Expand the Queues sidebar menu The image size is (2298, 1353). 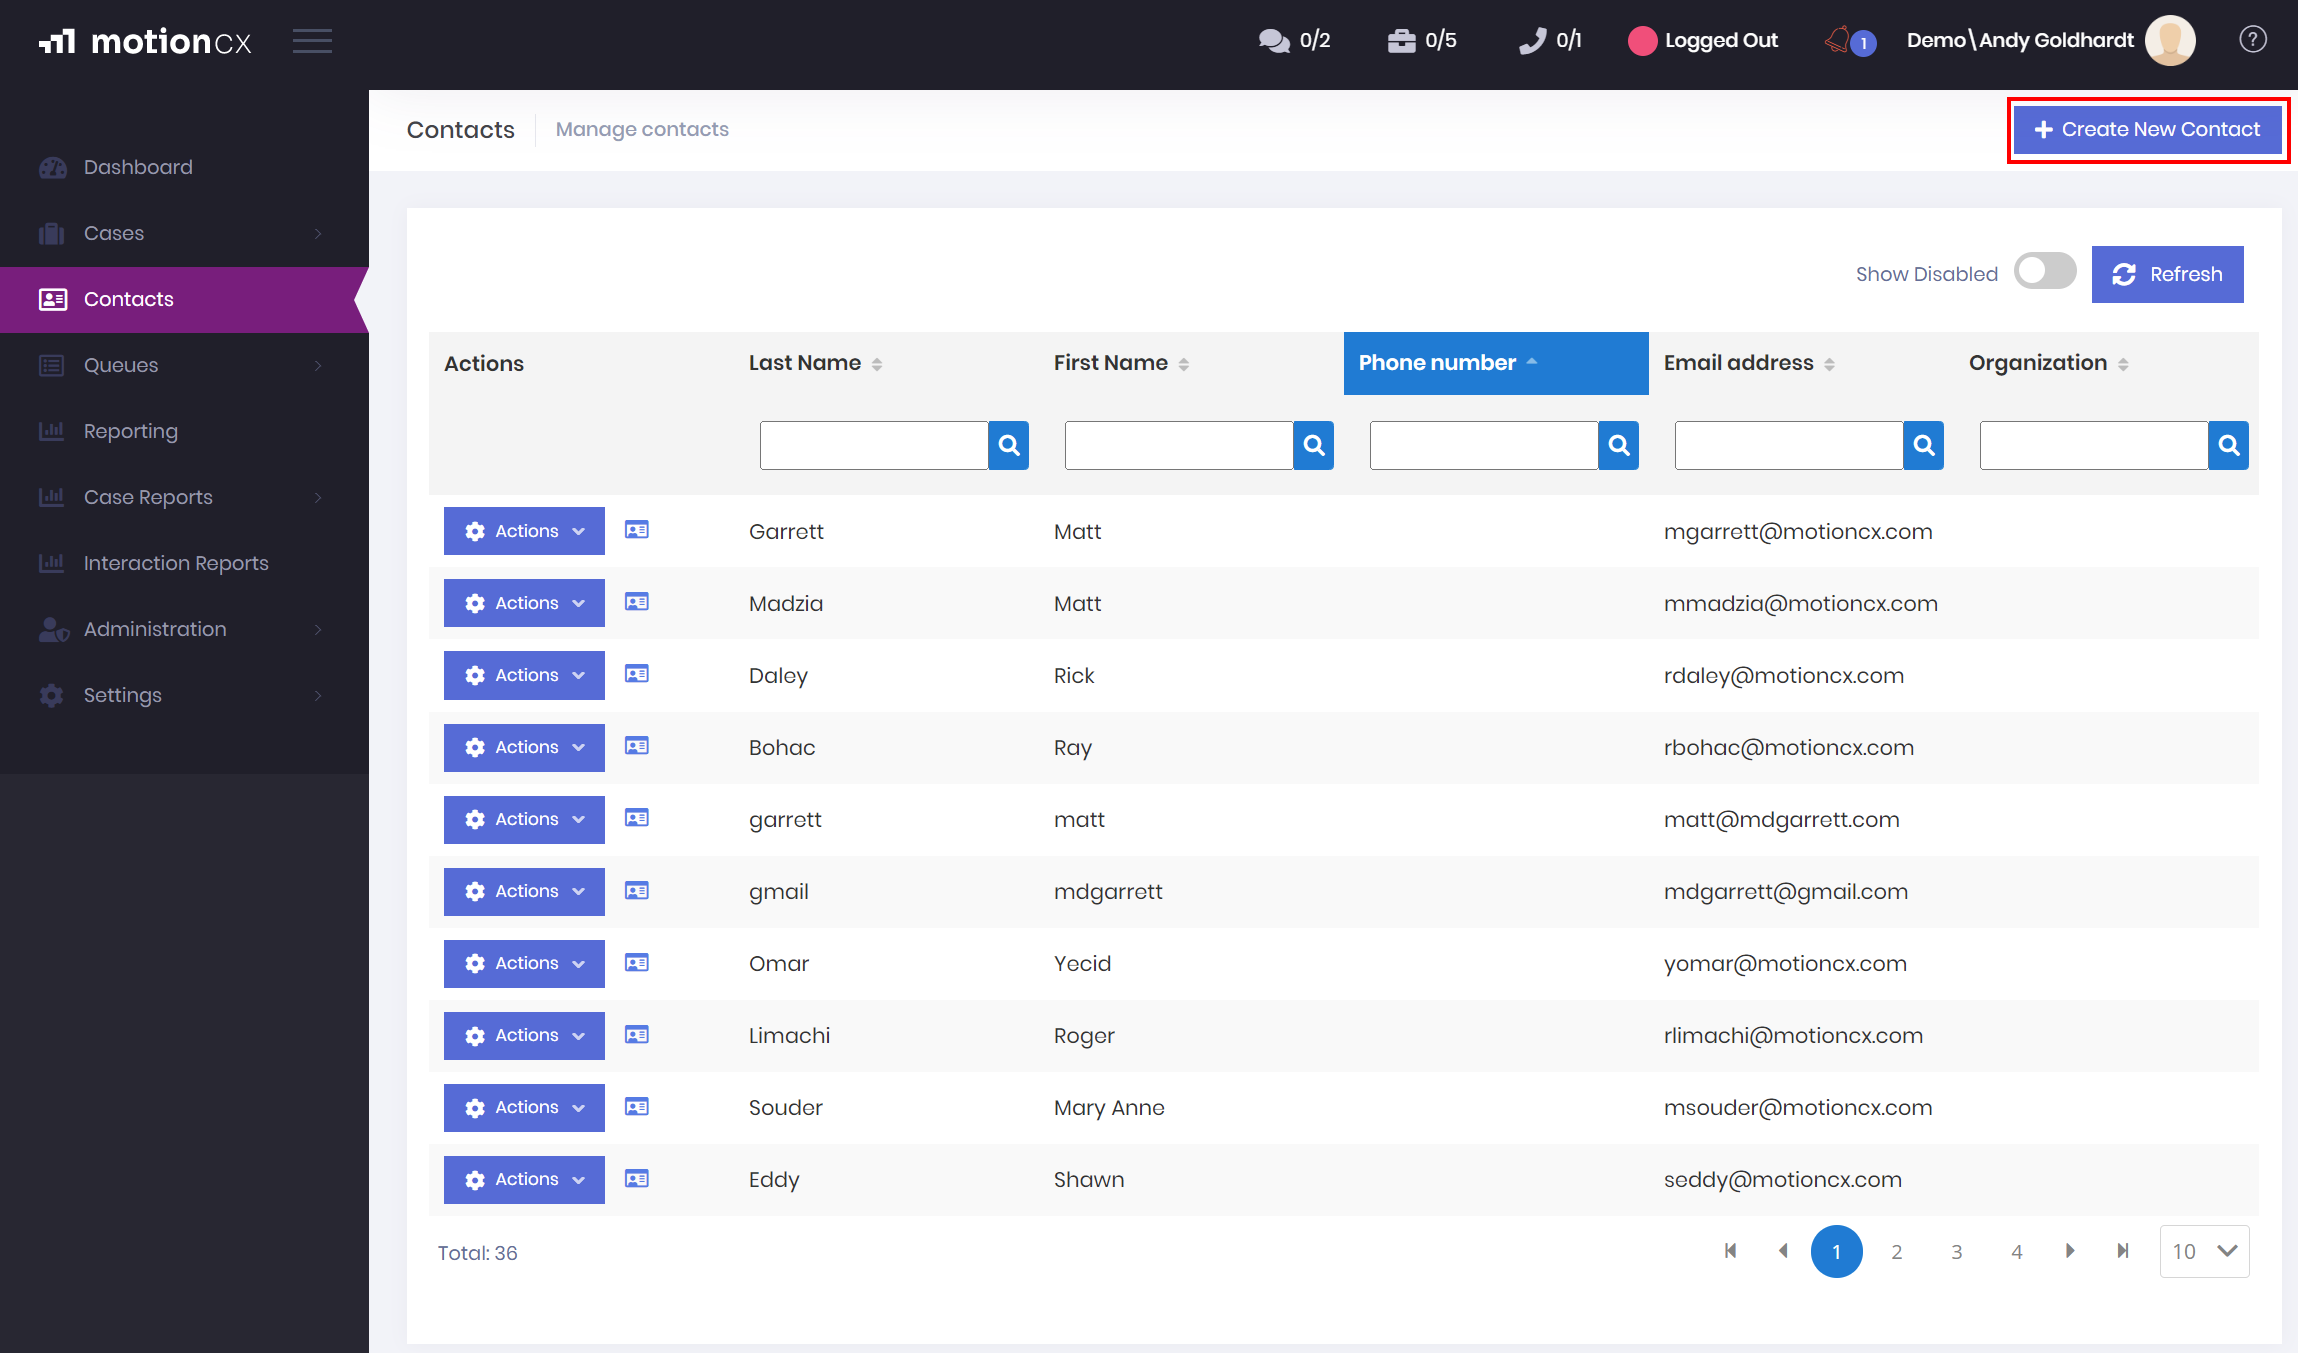(184, 365)
